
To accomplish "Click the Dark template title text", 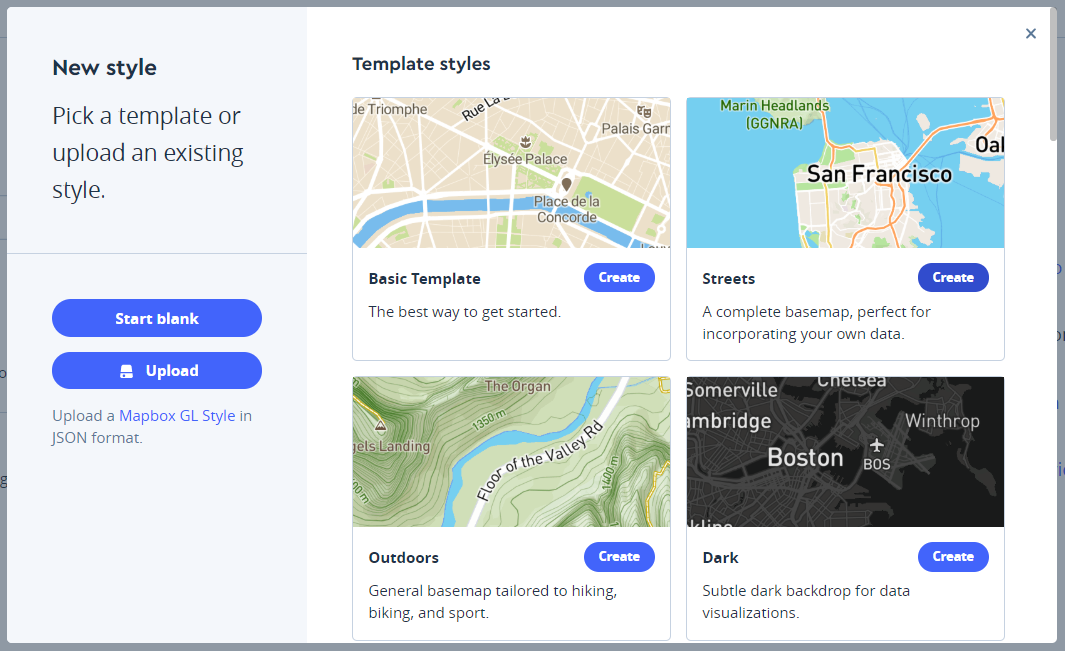I will (721, 557).
